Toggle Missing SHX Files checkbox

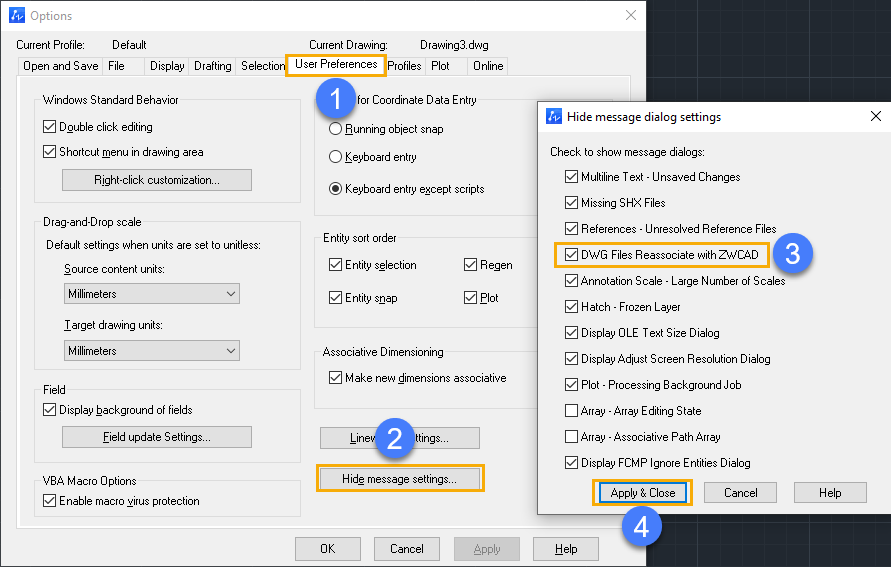click(572, 203)
